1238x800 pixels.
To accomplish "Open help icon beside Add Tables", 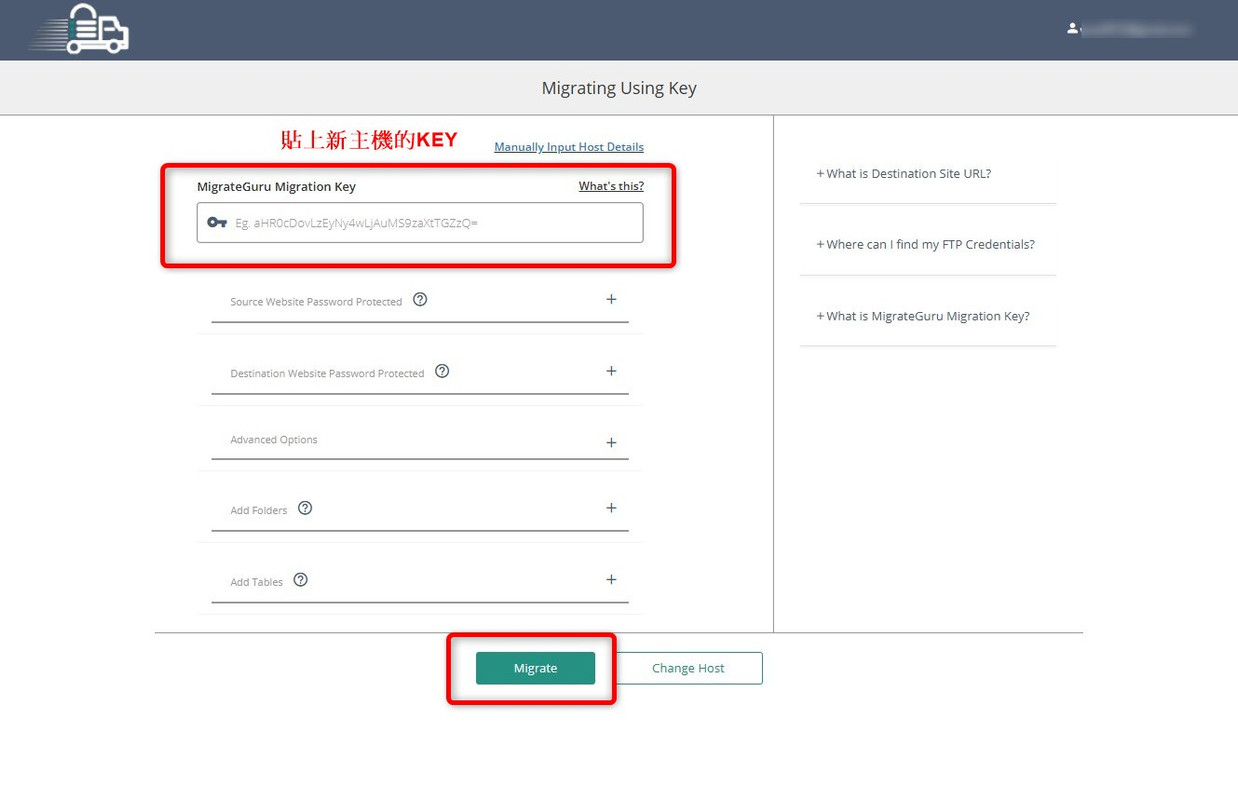I will (x=300, y=580).
